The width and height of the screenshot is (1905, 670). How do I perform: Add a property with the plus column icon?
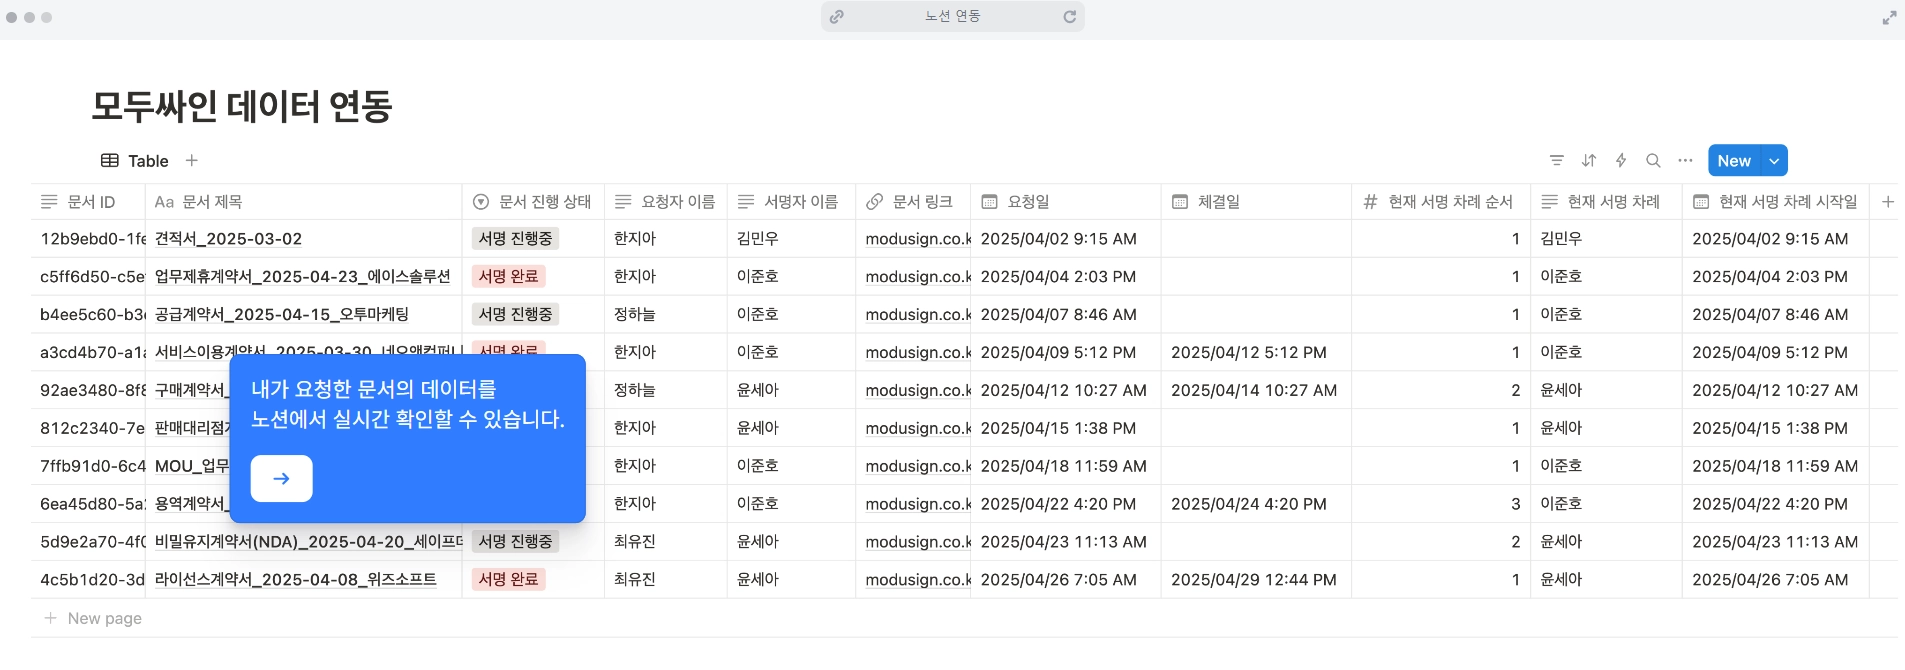point(1887,202)
